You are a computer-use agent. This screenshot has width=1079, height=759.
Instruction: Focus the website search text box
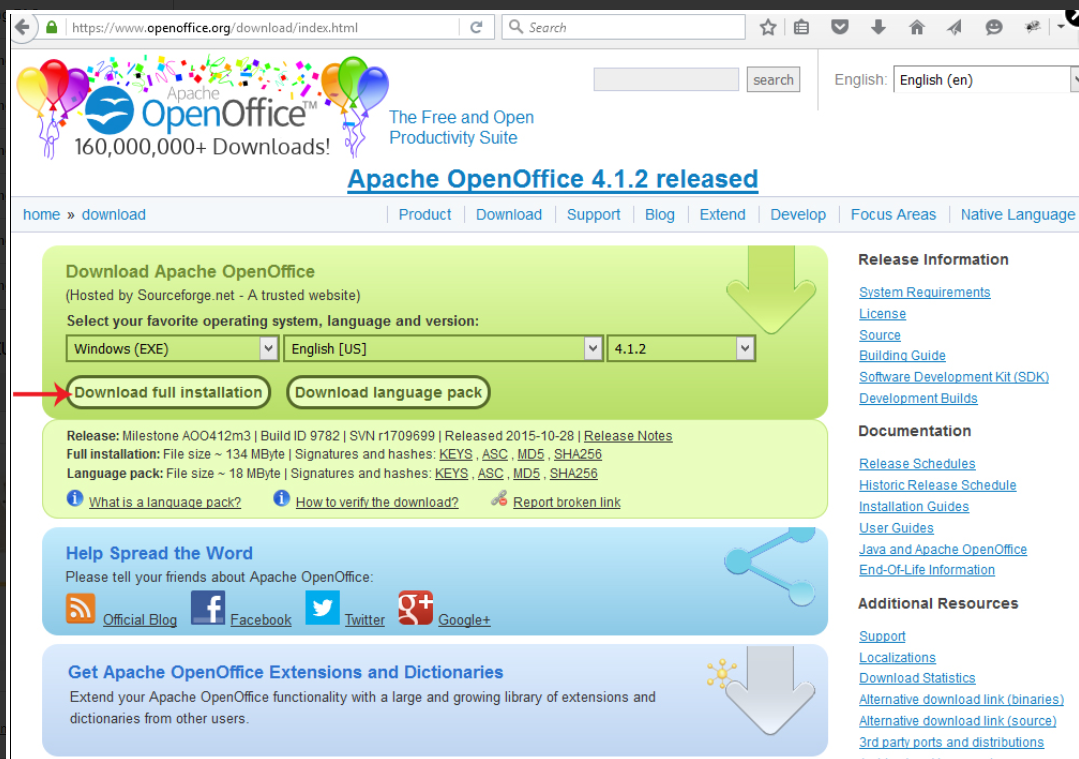point(666,80)
